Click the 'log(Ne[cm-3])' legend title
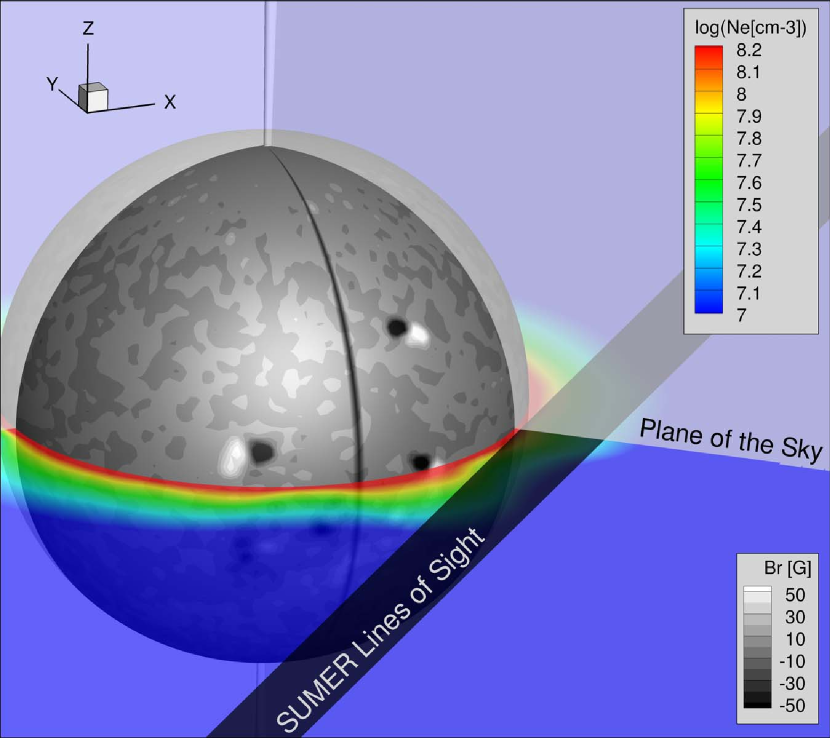This screenshot has width=830, height=738. 751,28
